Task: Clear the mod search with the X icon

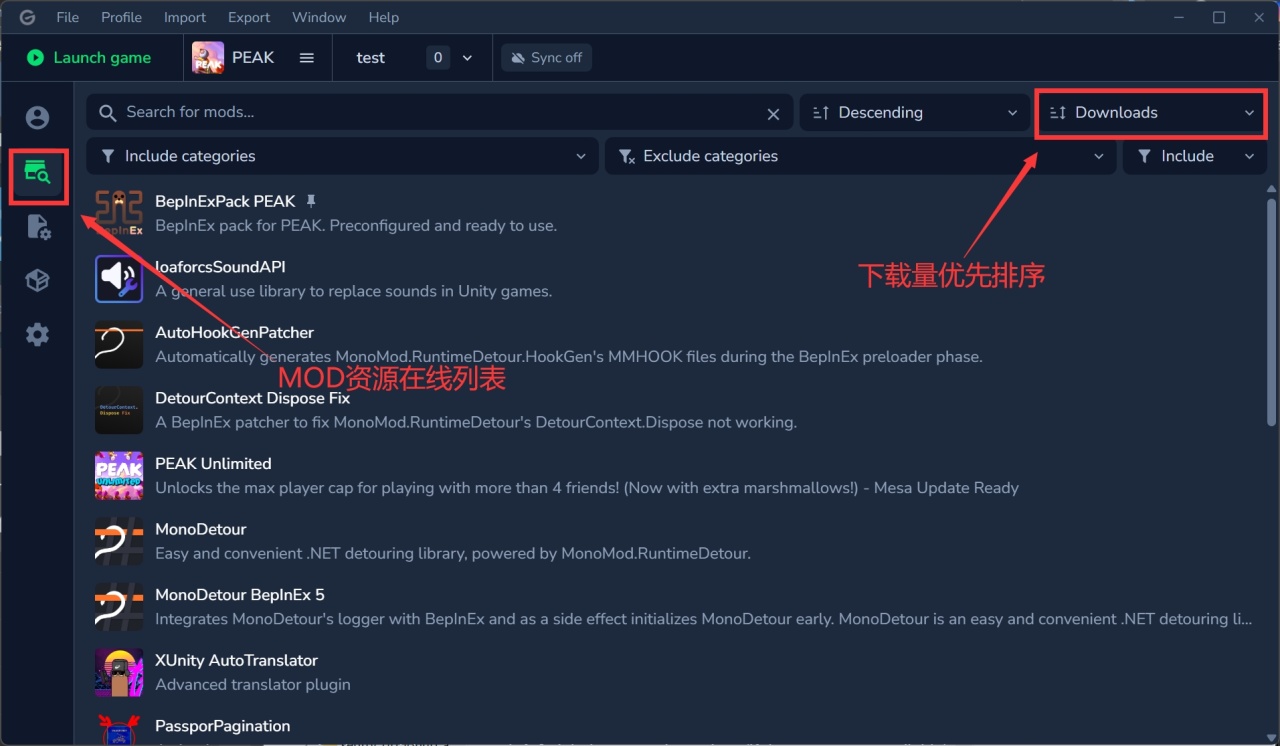Action: tap(773, 114)
